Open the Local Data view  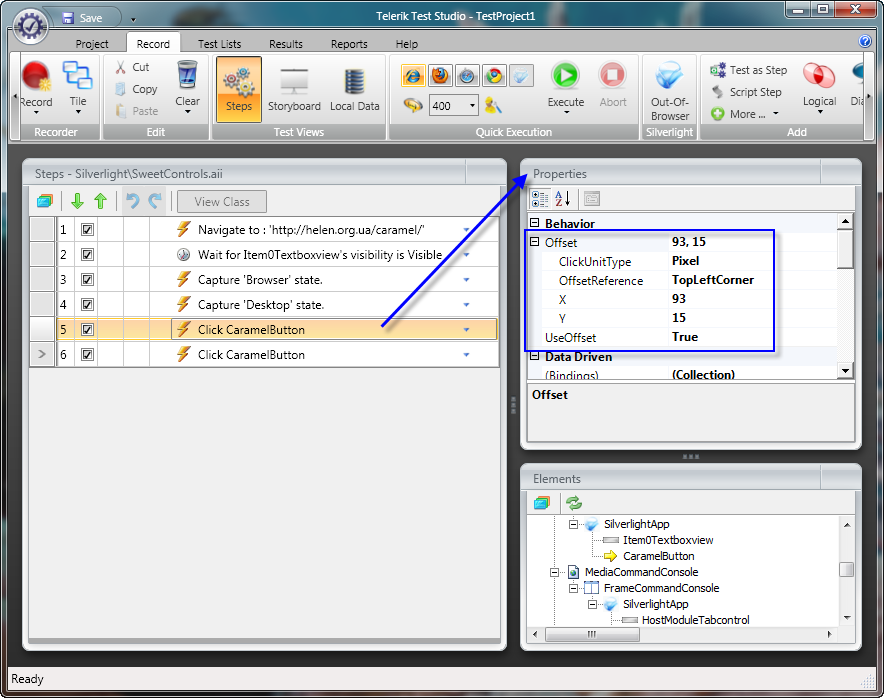[355, 89]
